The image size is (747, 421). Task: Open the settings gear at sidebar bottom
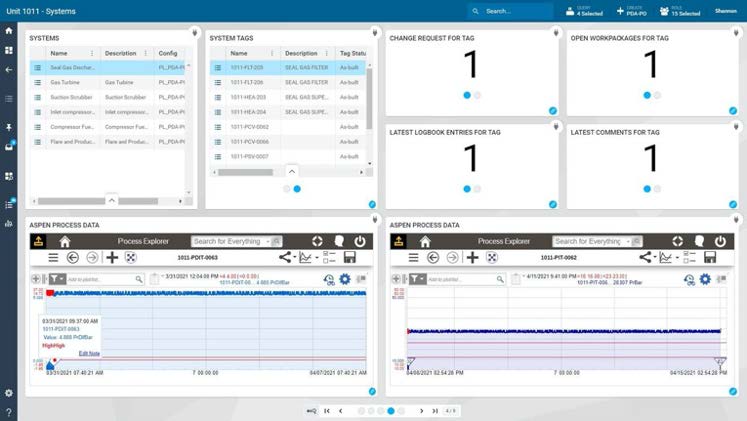click(9, 393)
